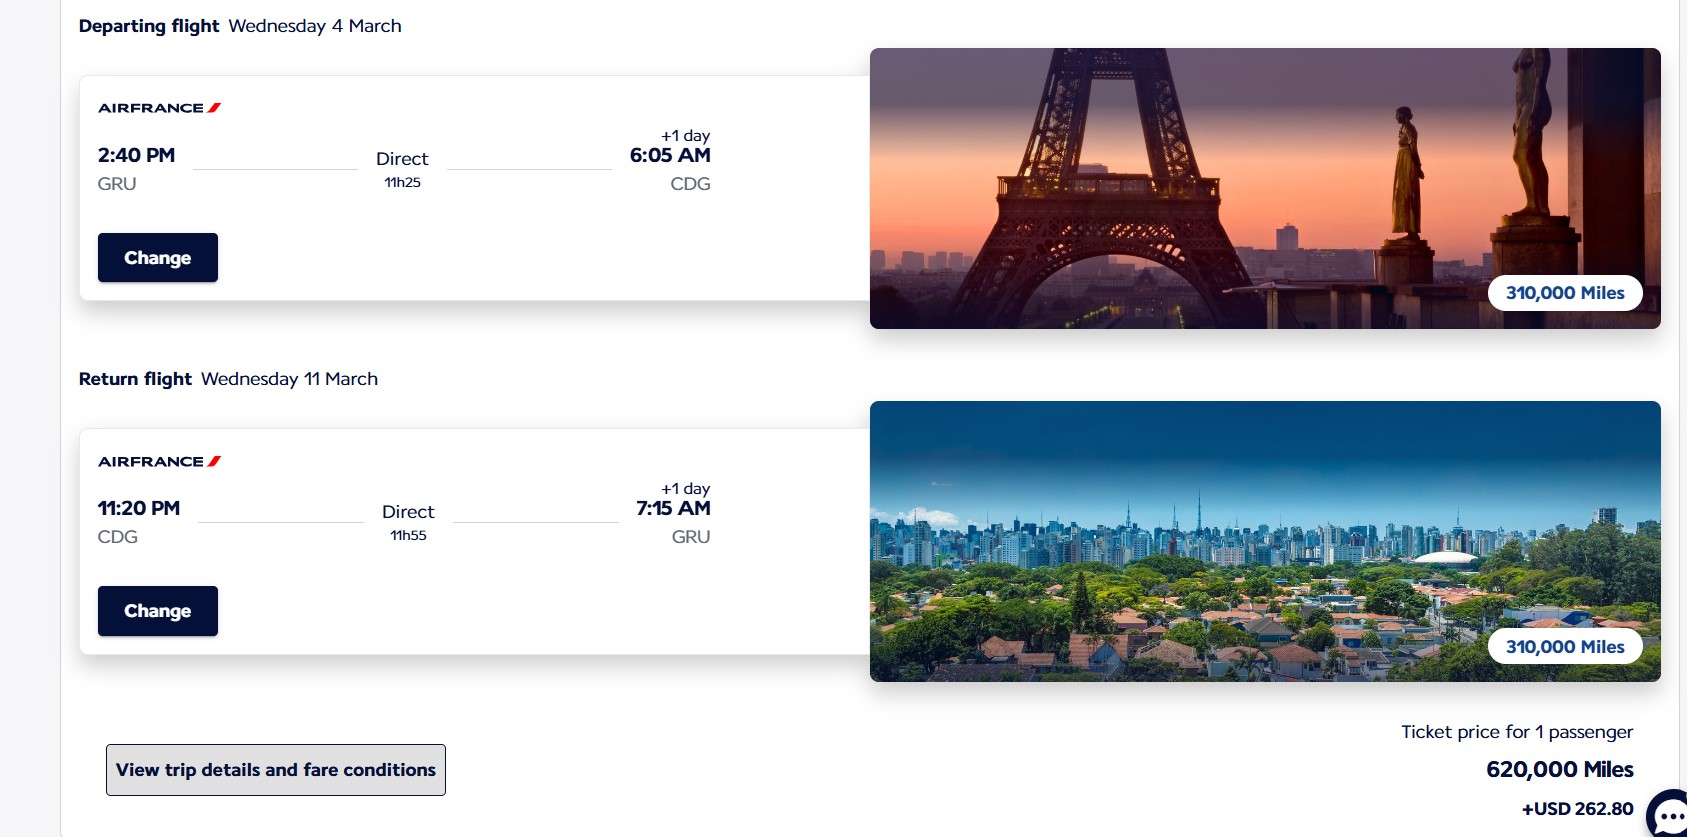Select the 310,000 Miles badge on Paris image
1687x837 pixels.
(1565, 293)
